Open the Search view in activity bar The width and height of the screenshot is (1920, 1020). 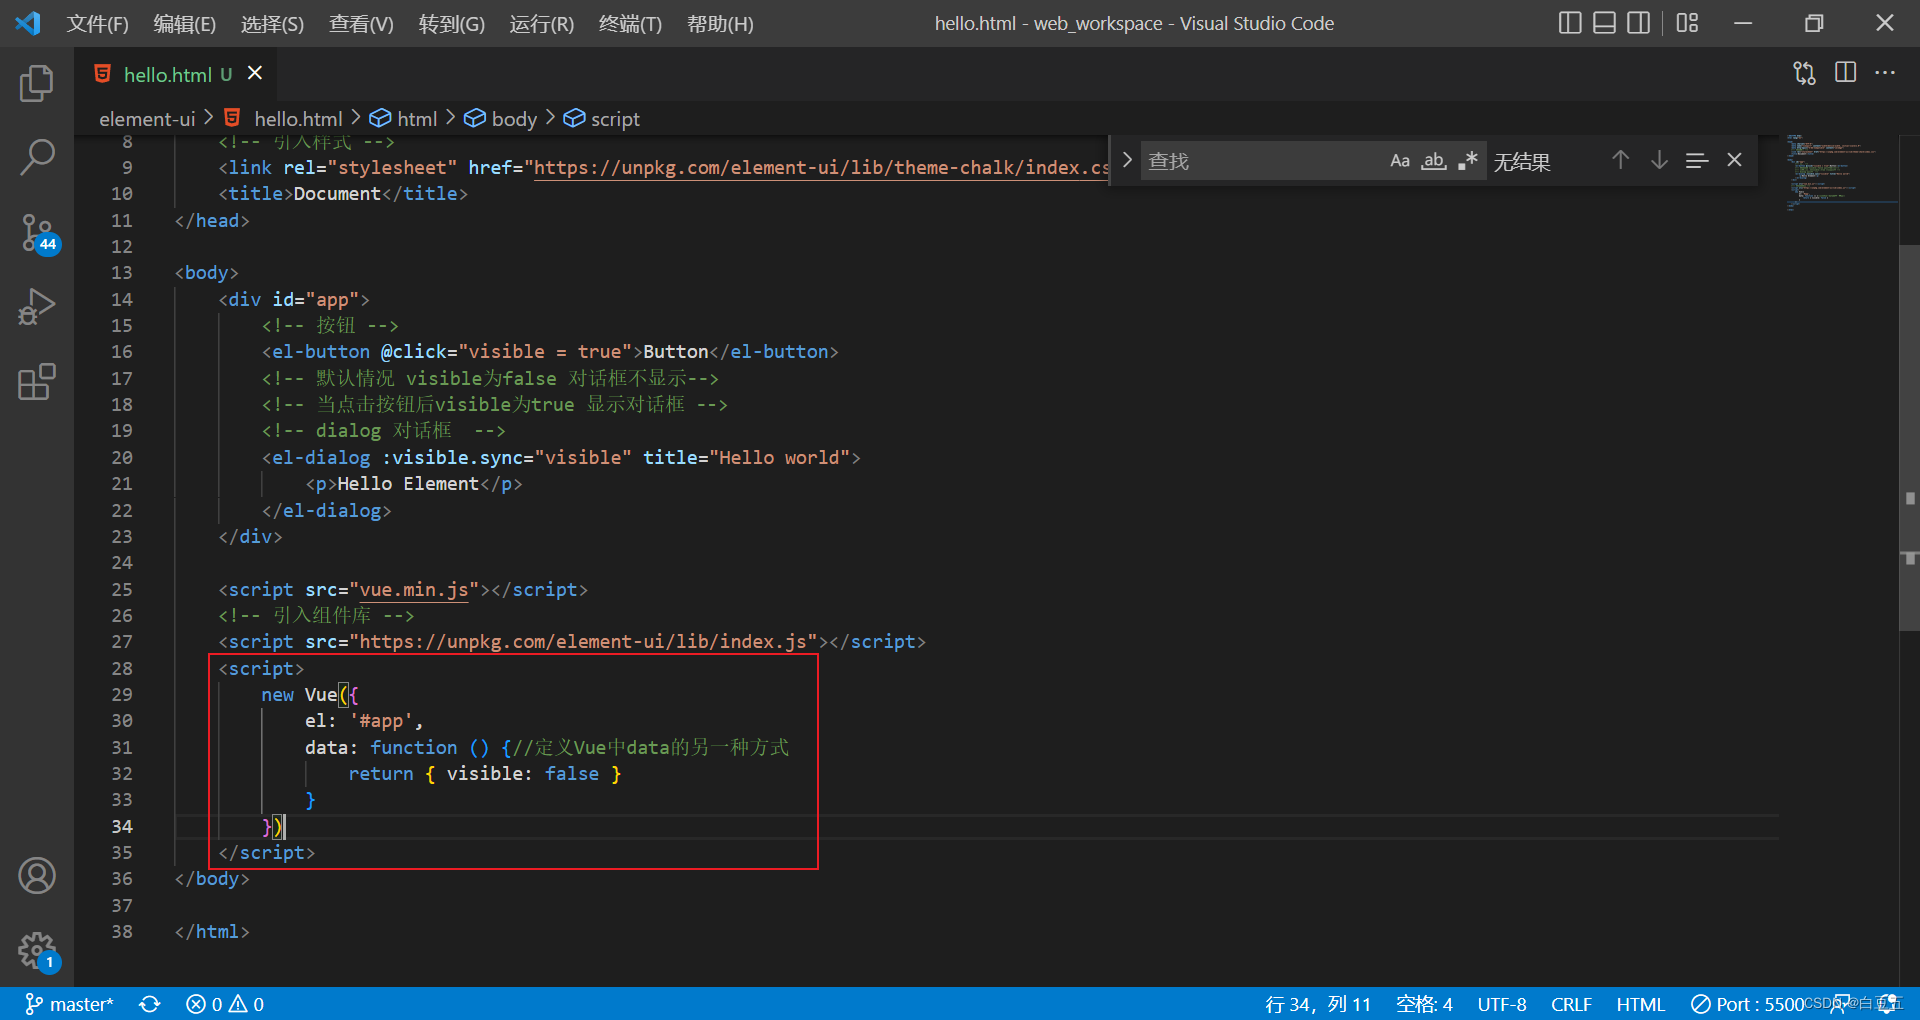click(37, 157)
